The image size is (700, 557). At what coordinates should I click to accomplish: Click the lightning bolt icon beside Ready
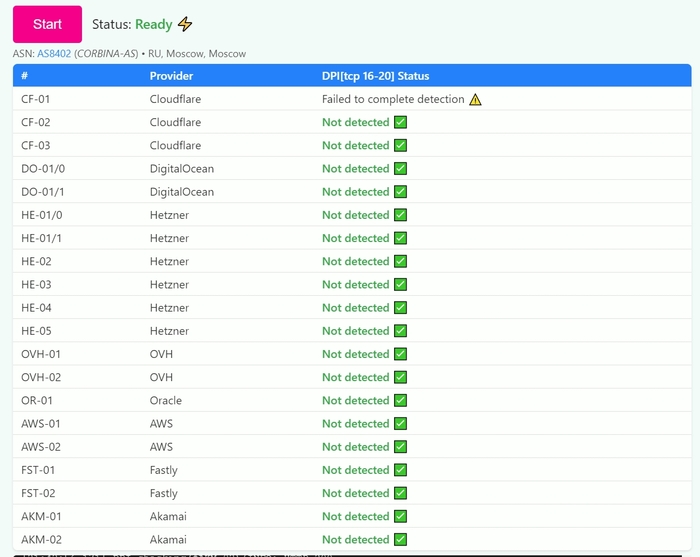coord(185,25)
